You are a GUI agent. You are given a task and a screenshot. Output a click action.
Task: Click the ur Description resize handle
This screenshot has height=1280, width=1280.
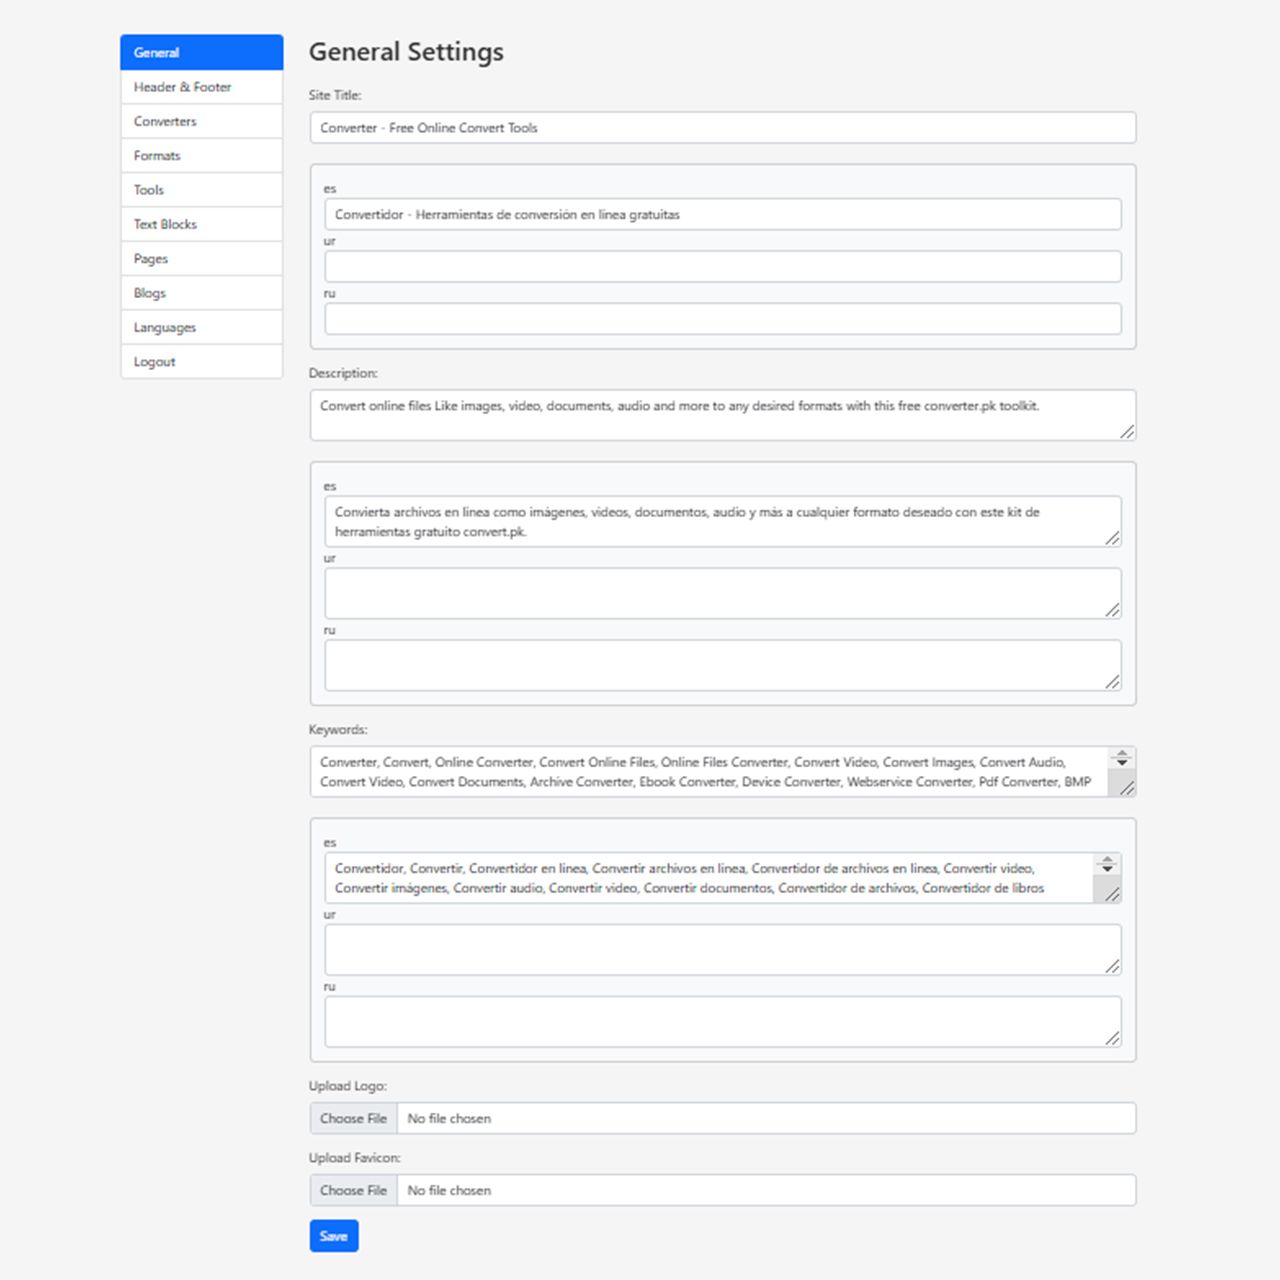pos(1112,610)
